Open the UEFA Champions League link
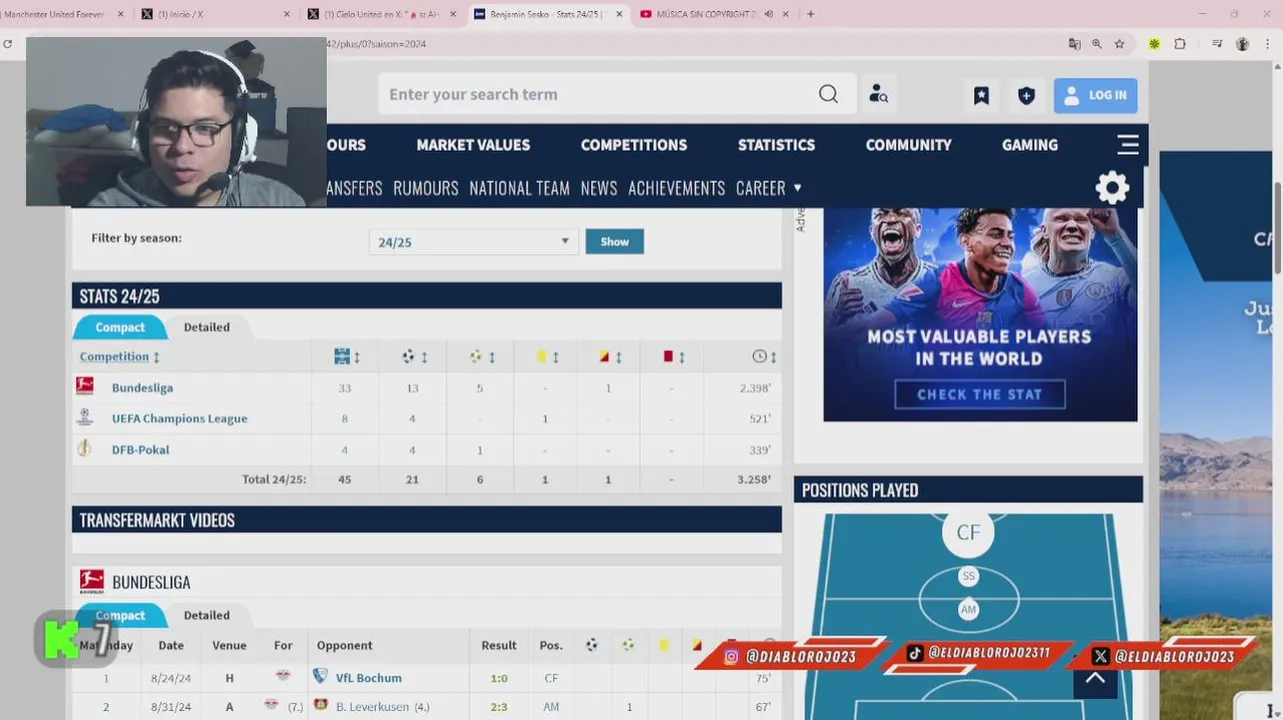Image resolution: width=1283 pixels, height=720 pixels. click(179, 418)
